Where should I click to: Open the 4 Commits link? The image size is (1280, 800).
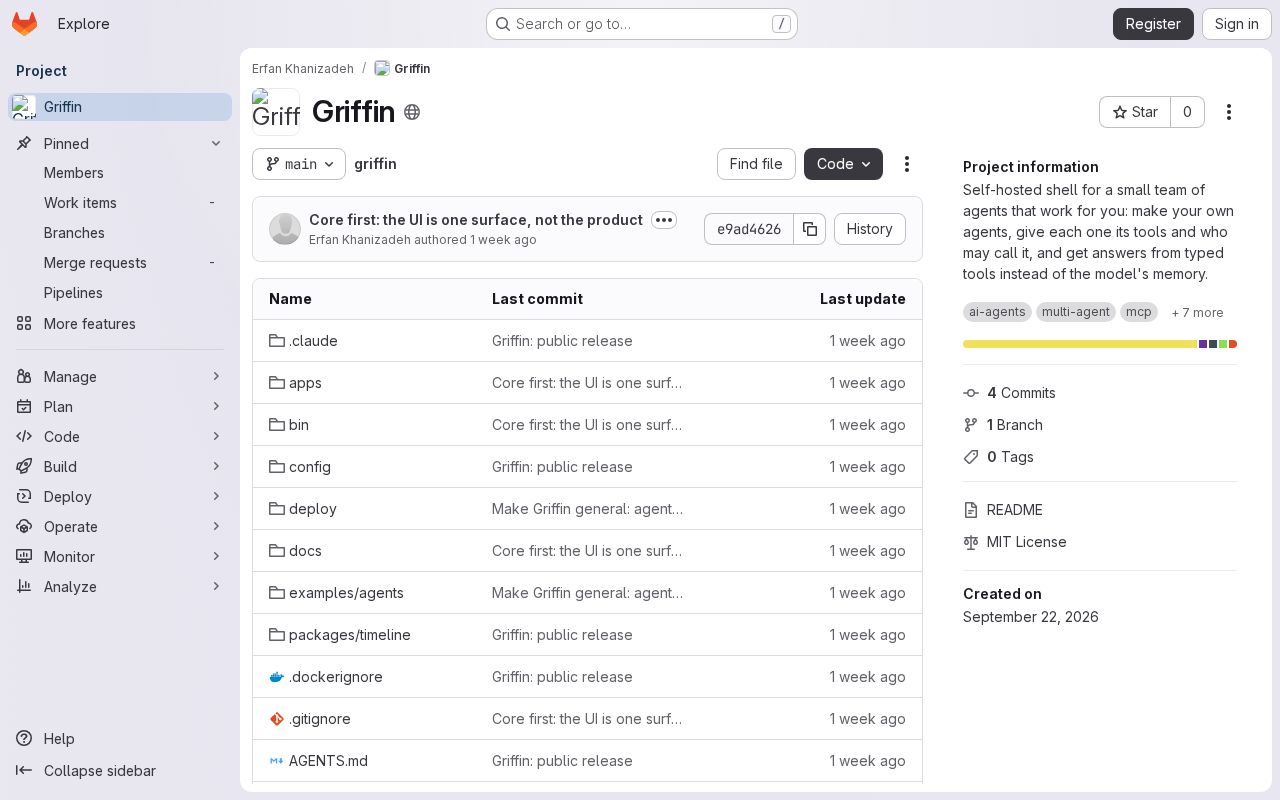(x=1021, y=393)
